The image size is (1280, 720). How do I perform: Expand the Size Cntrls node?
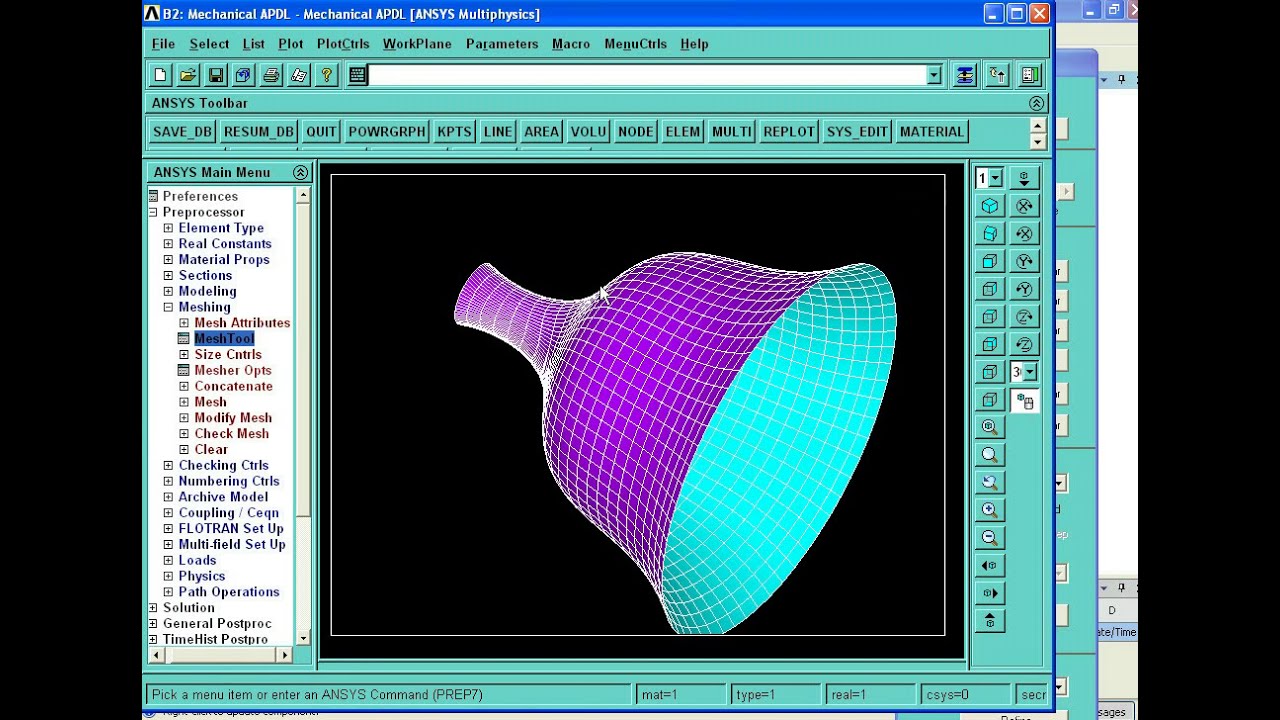(x=184, y=355)
